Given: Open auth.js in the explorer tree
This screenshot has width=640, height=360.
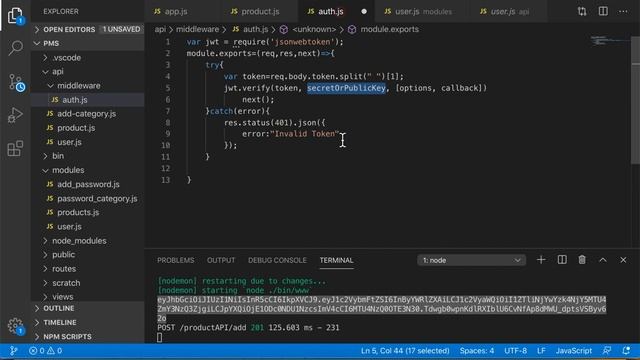Looking at the screenshot, I should coord(88,100).
